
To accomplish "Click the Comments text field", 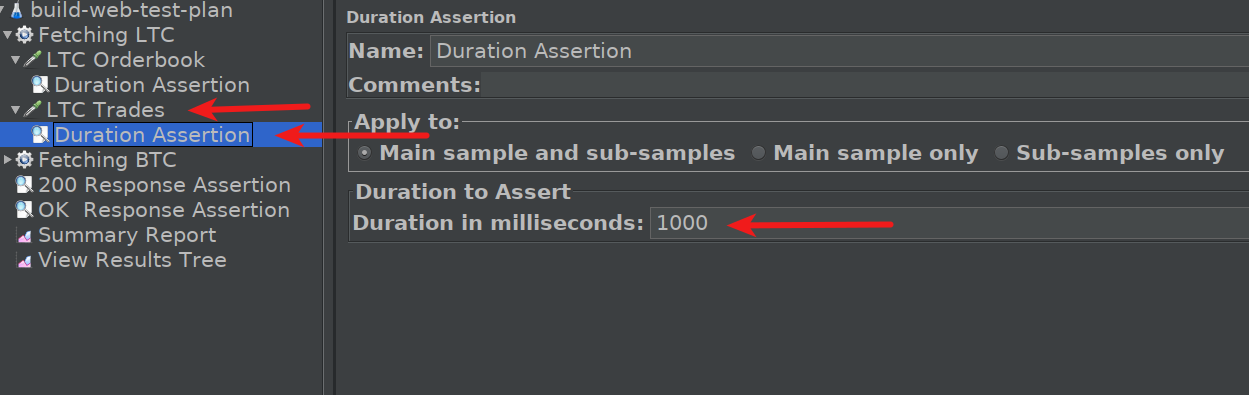I will pyautogui.click(x=864, y=85).
